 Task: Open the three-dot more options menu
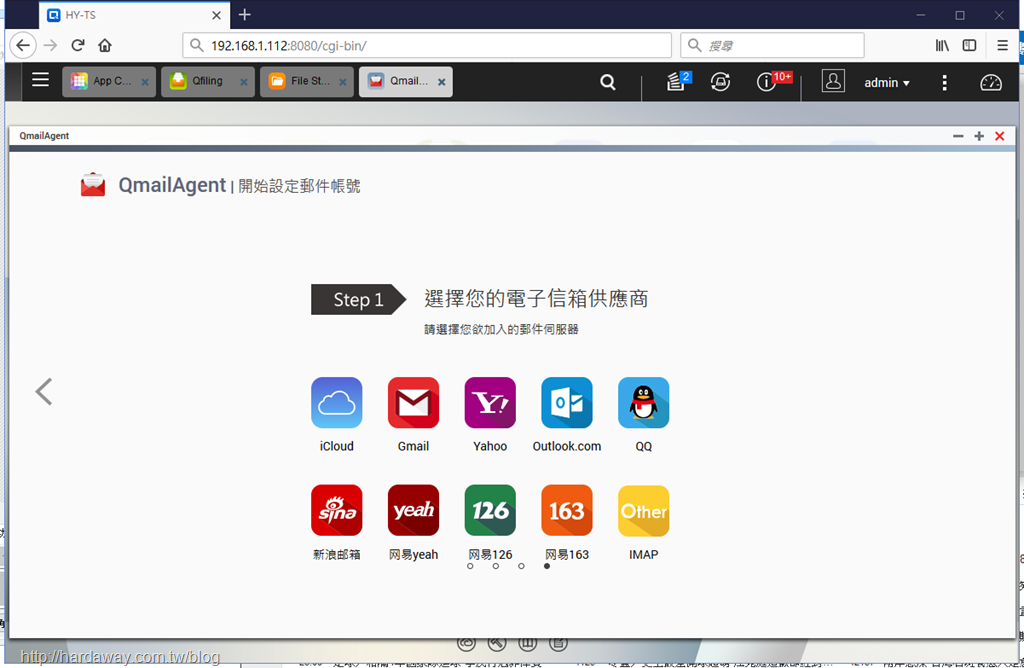(x=944, y=82)
